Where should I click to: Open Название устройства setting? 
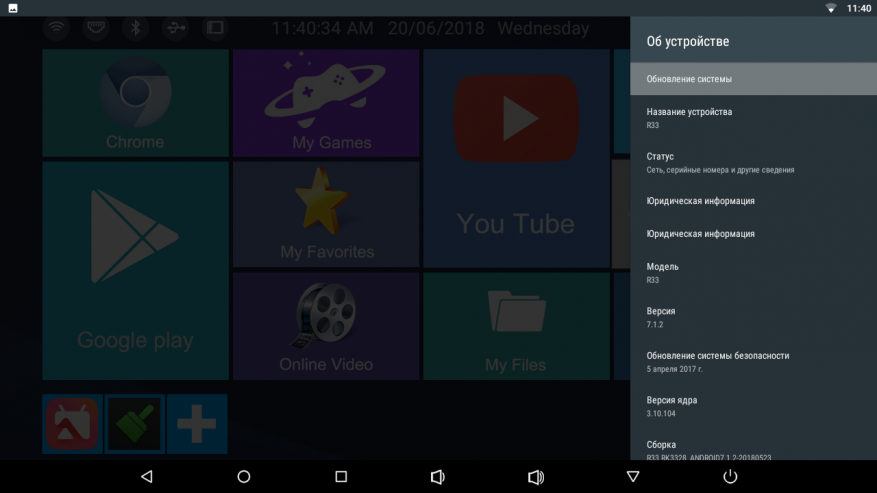pos(753,118)
